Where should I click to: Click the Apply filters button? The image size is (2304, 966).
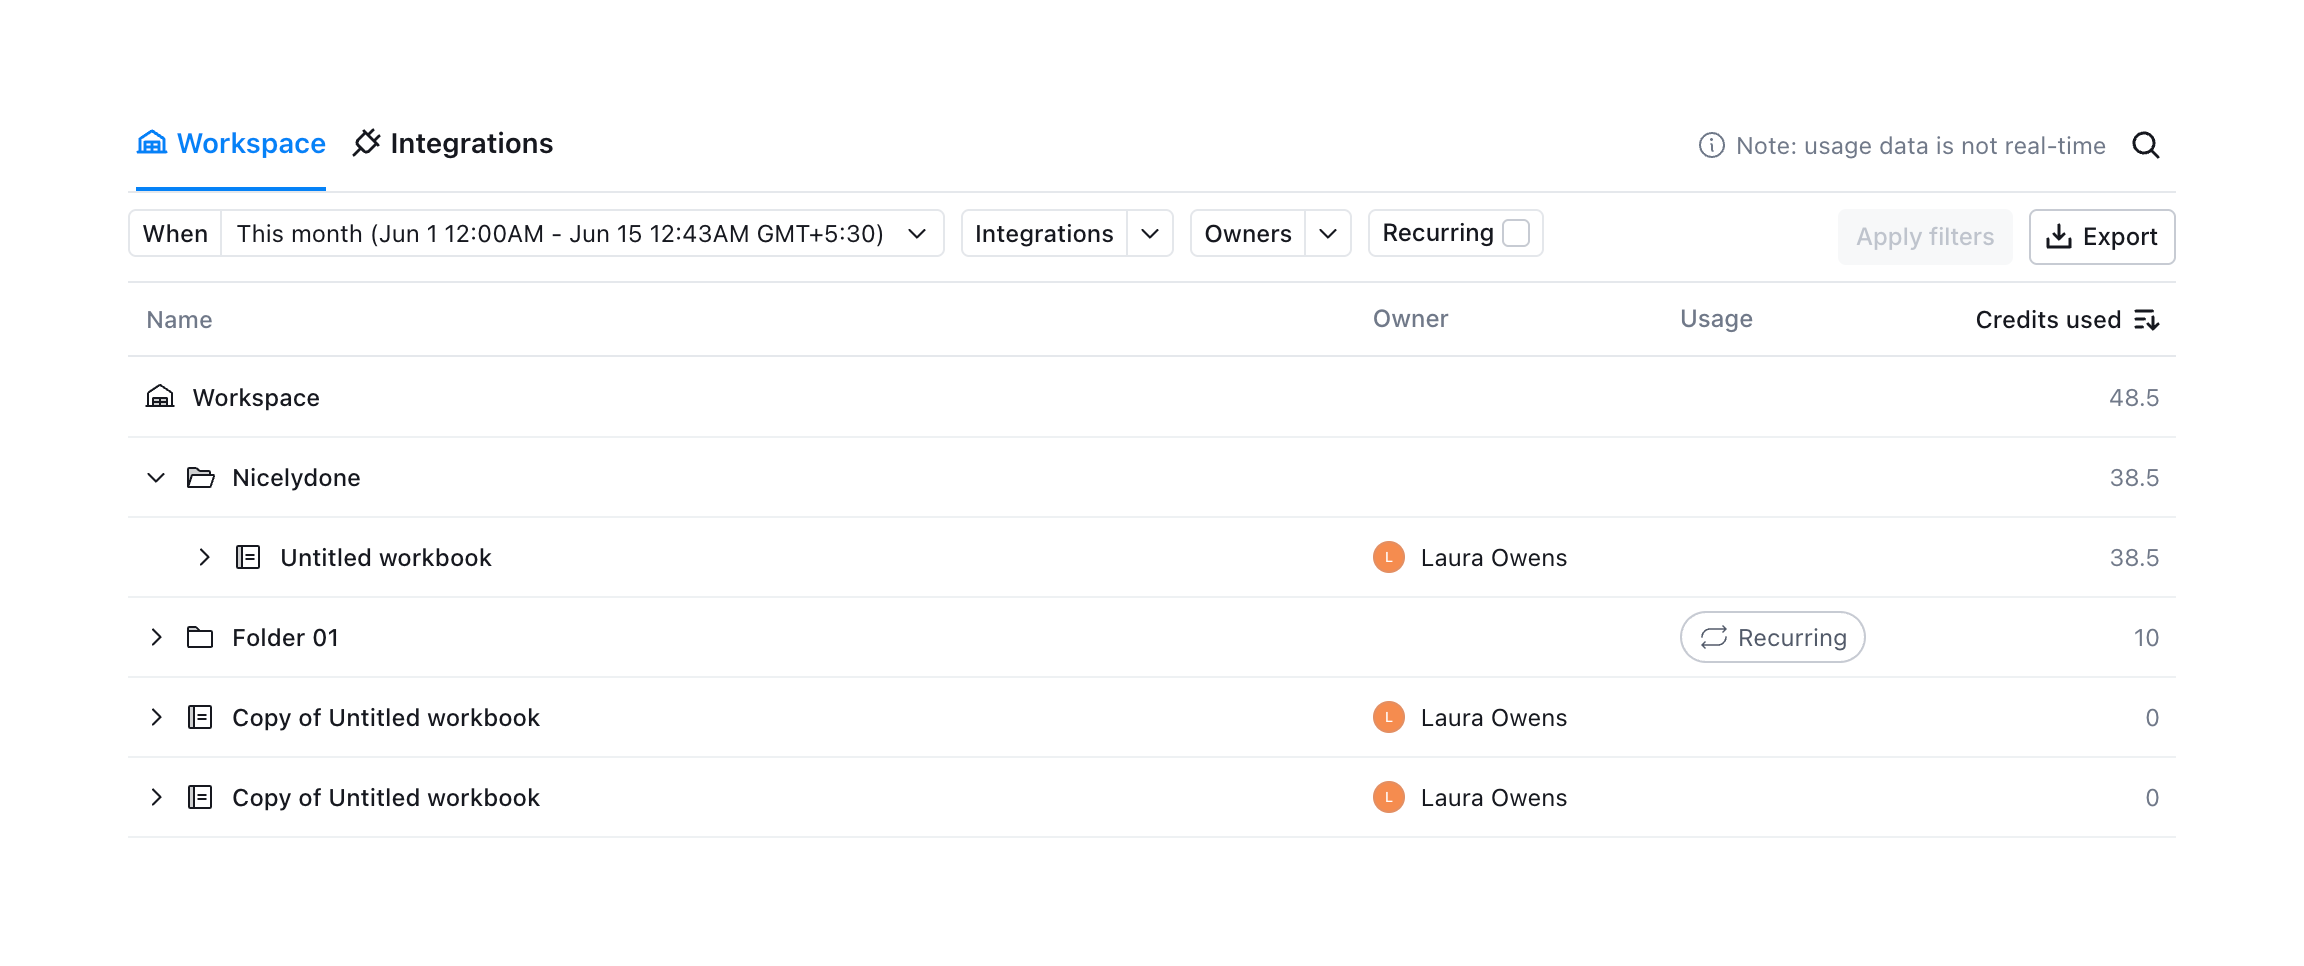tap(1924, 237)
